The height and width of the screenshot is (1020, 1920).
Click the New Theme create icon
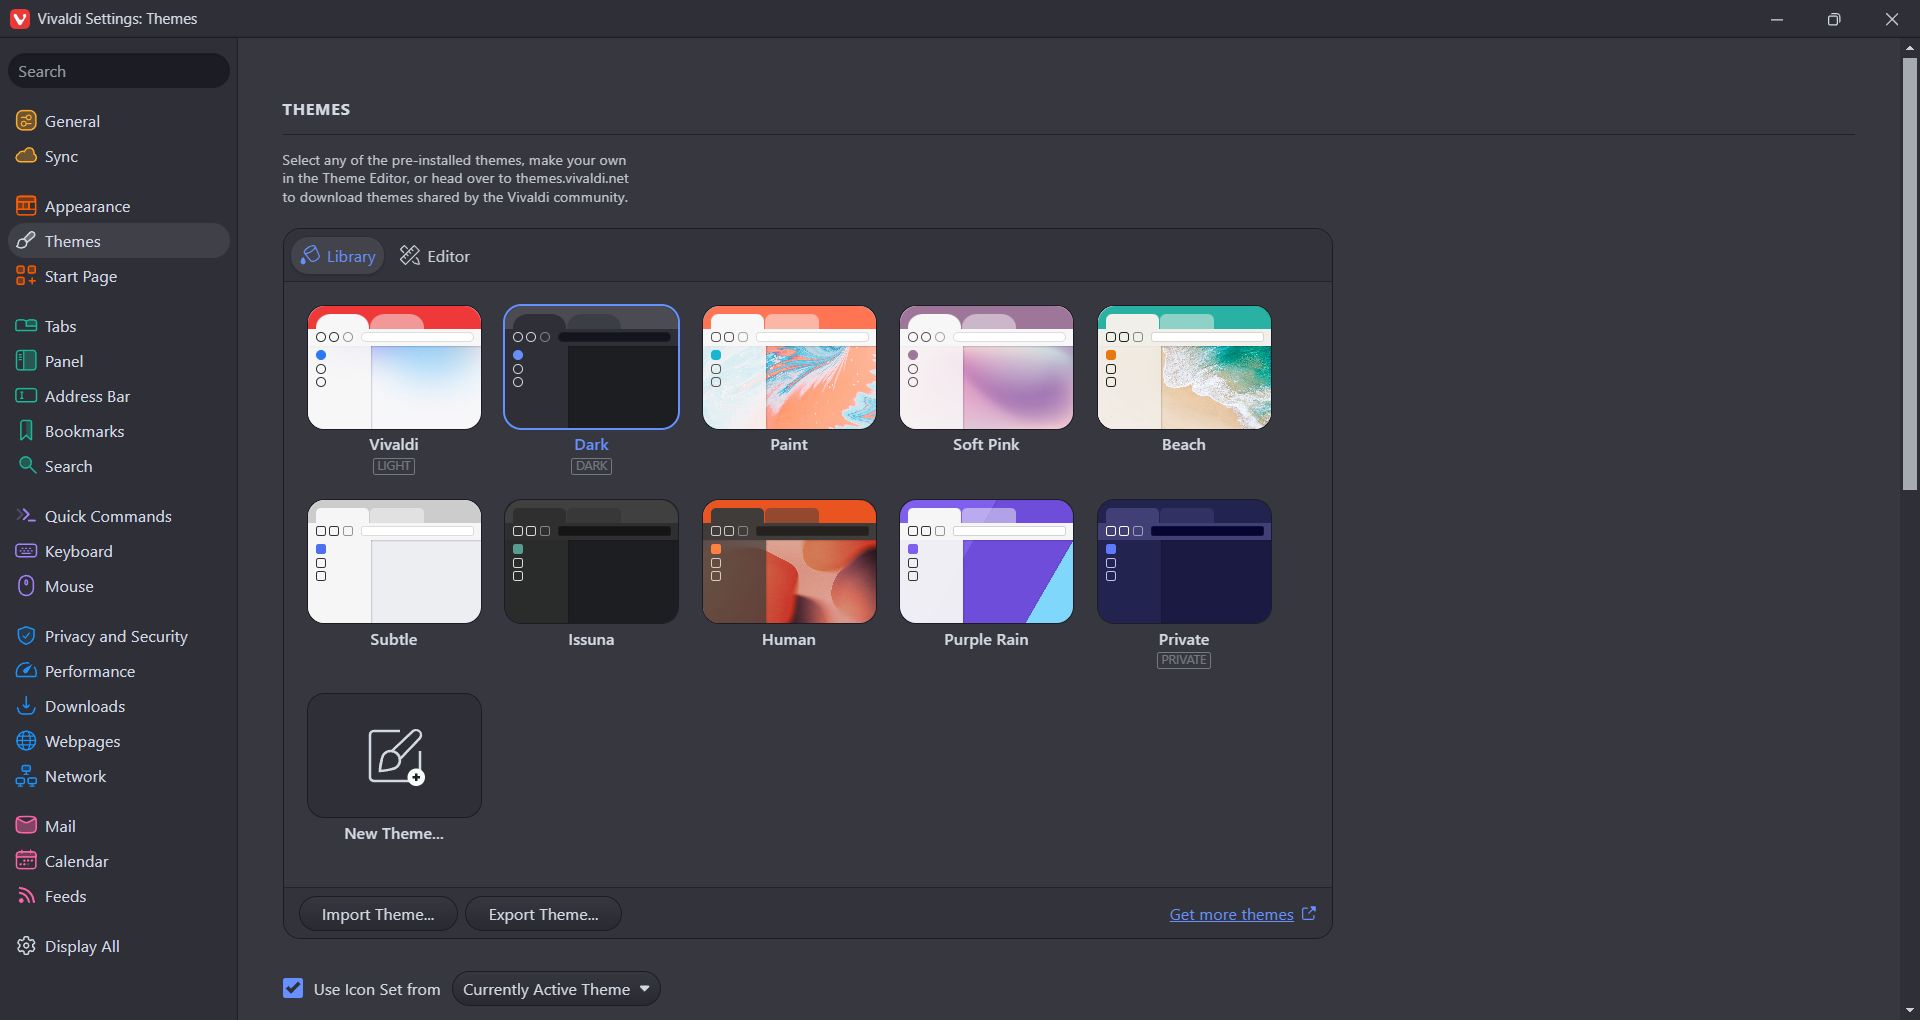394,756
